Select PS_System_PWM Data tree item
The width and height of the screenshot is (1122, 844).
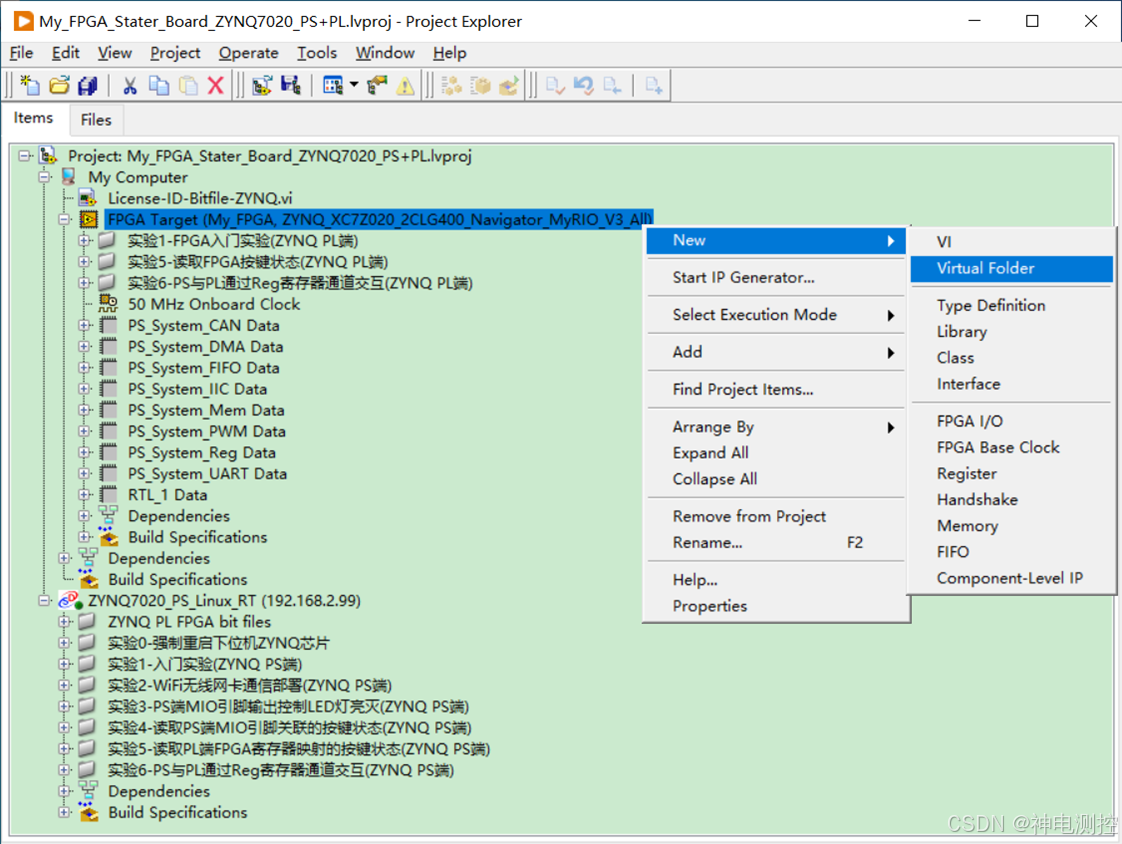click(x=207, y=431)
